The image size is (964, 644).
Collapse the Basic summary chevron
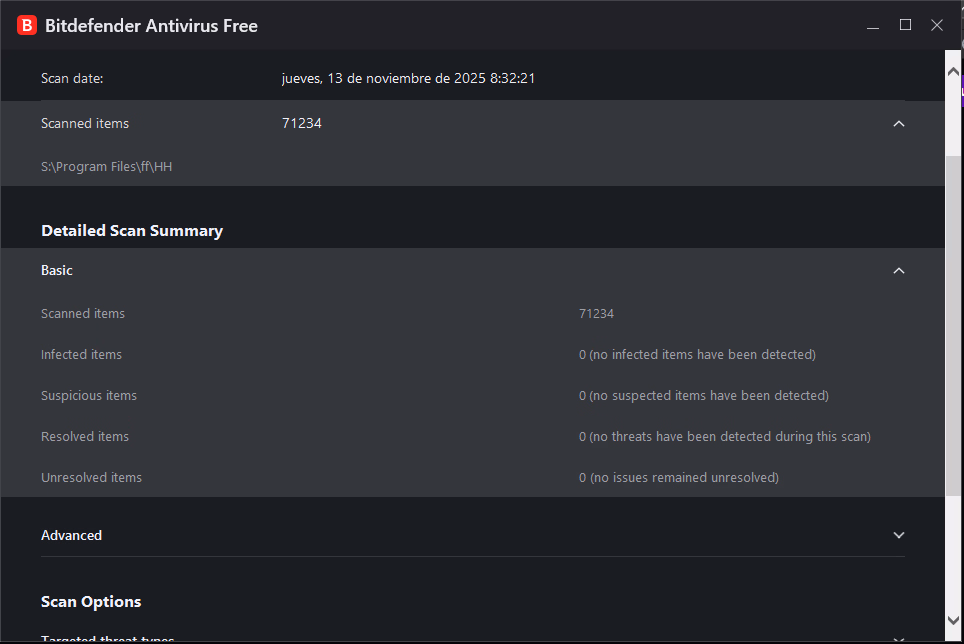898,271
